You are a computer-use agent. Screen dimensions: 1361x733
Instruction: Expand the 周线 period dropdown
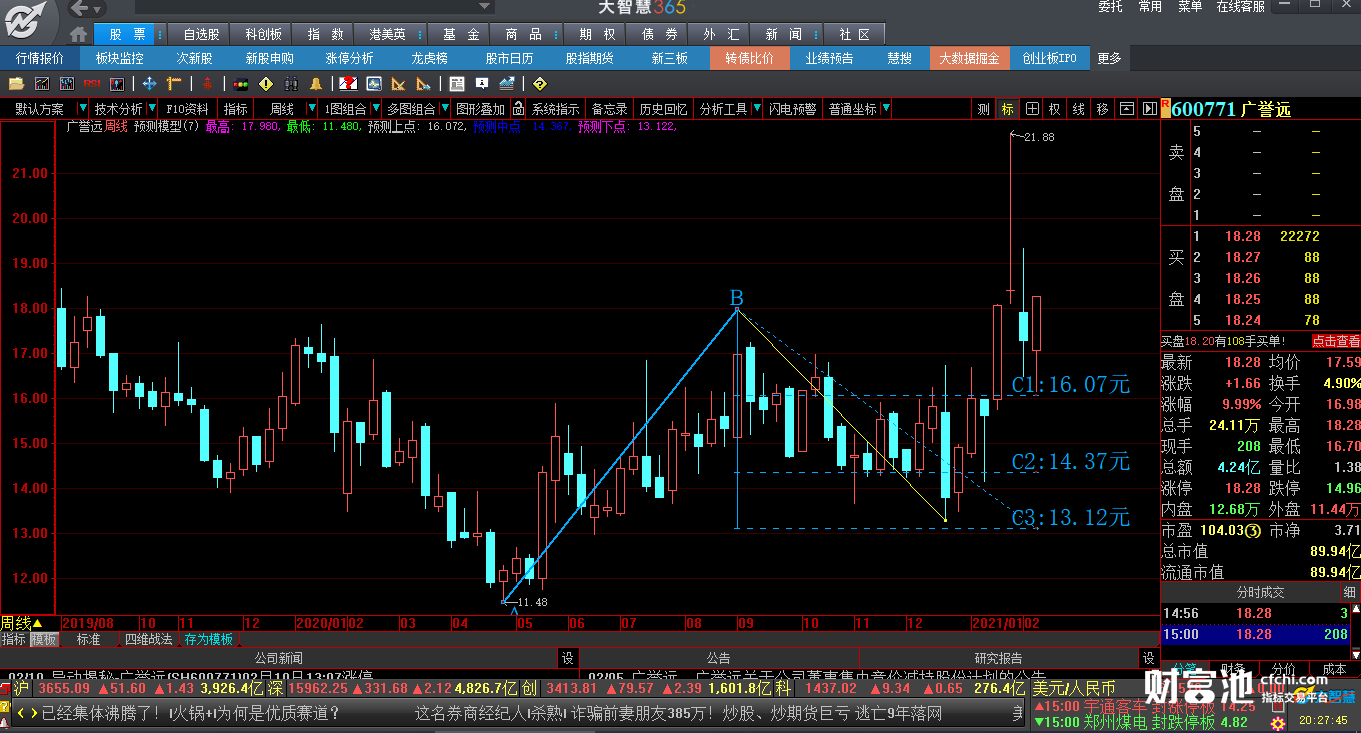pyautogui.click(x=312, y=108)
